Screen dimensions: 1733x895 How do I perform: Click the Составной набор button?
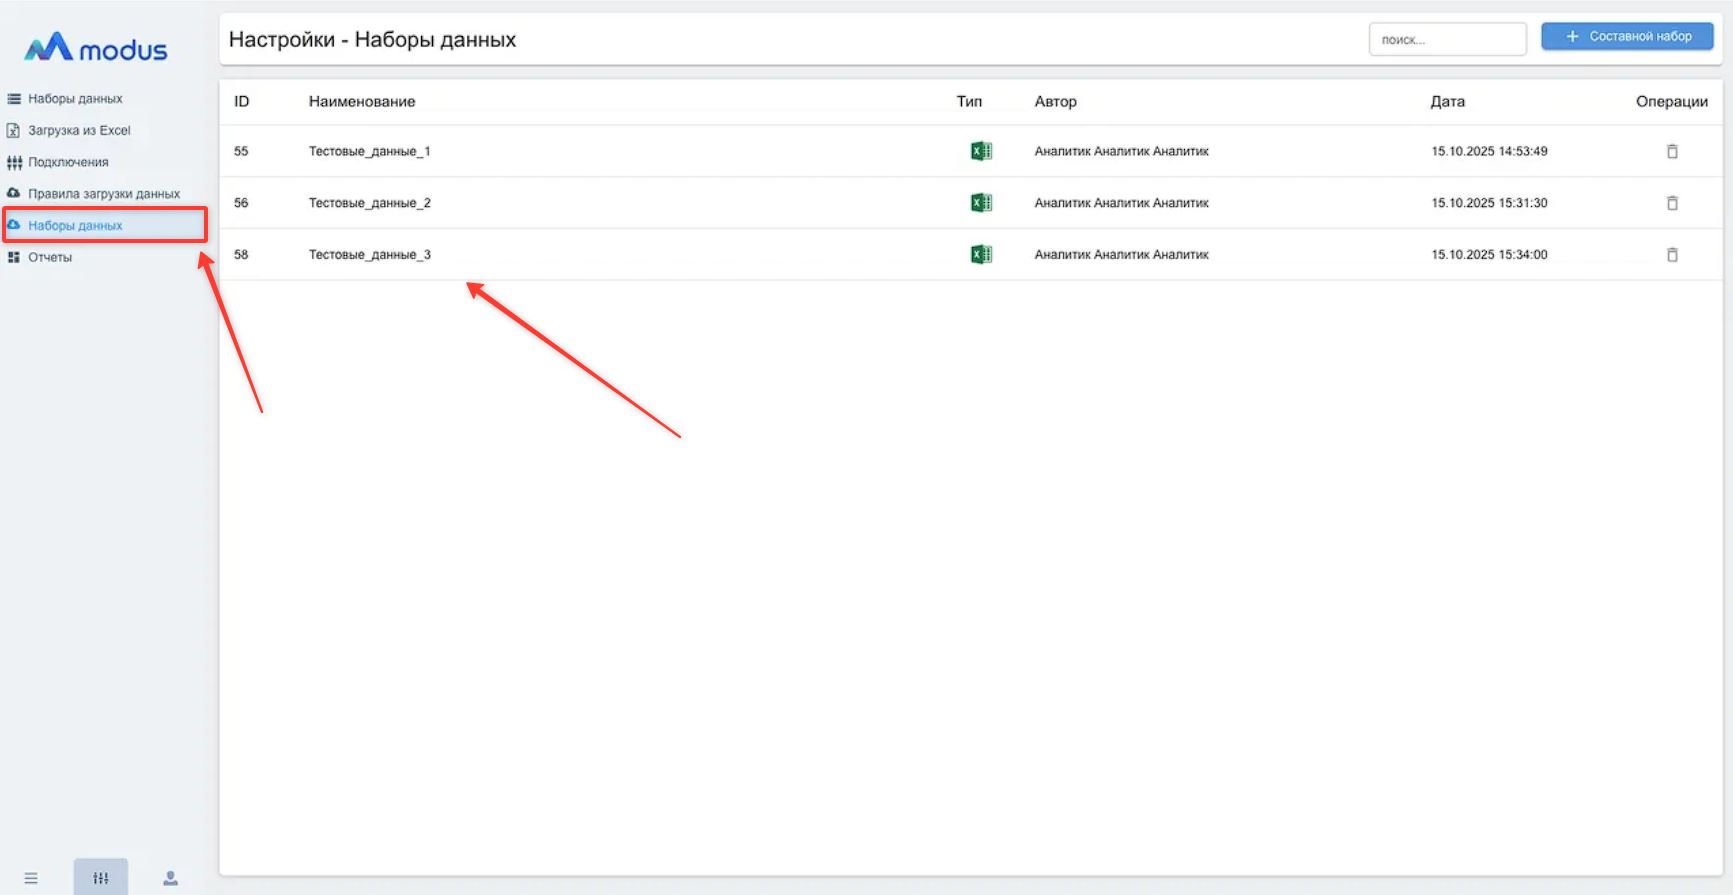point(1627,36)
